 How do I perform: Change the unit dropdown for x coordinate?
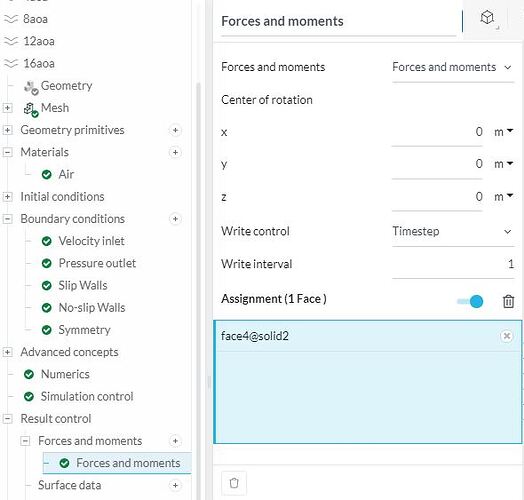[x=504, y=132]
